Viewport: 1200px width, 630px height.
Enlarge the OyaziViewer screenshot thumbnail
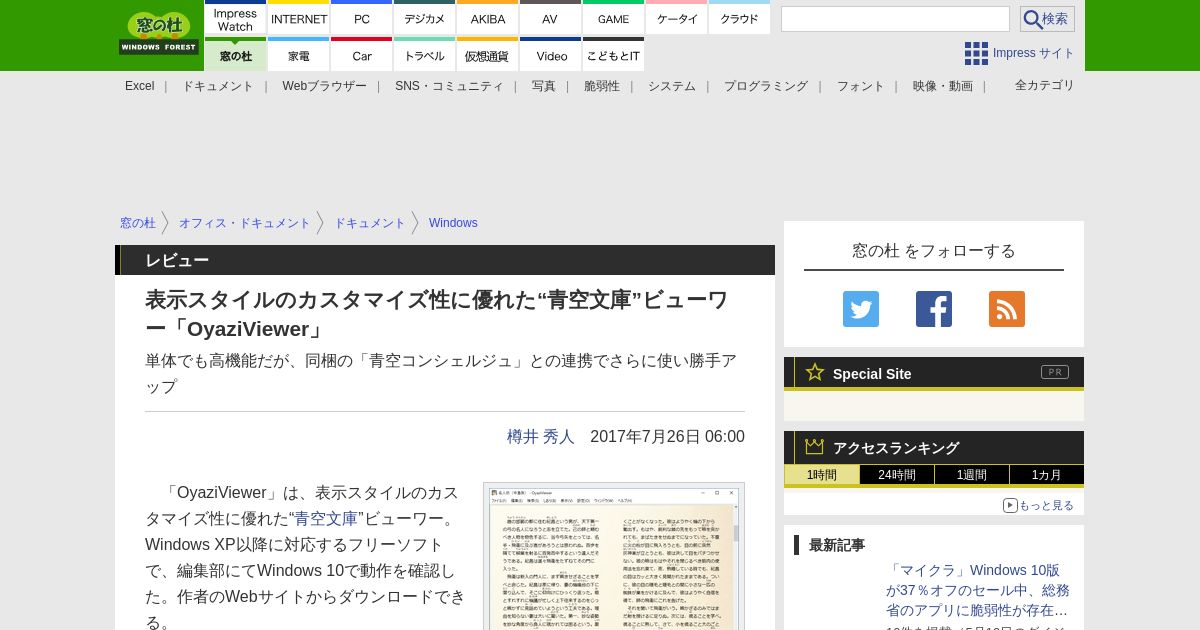coord(614,557)
